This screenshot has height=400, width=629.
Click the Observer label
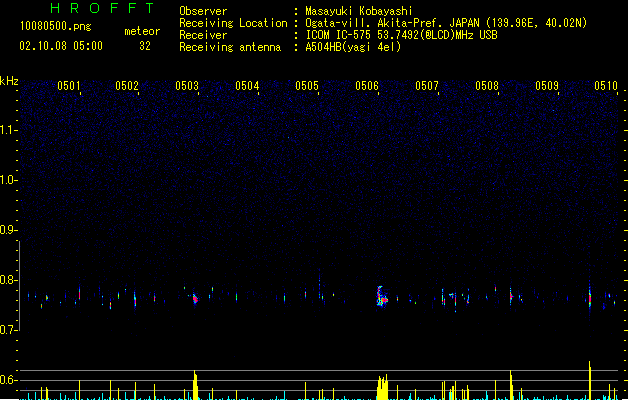[203, 11]
